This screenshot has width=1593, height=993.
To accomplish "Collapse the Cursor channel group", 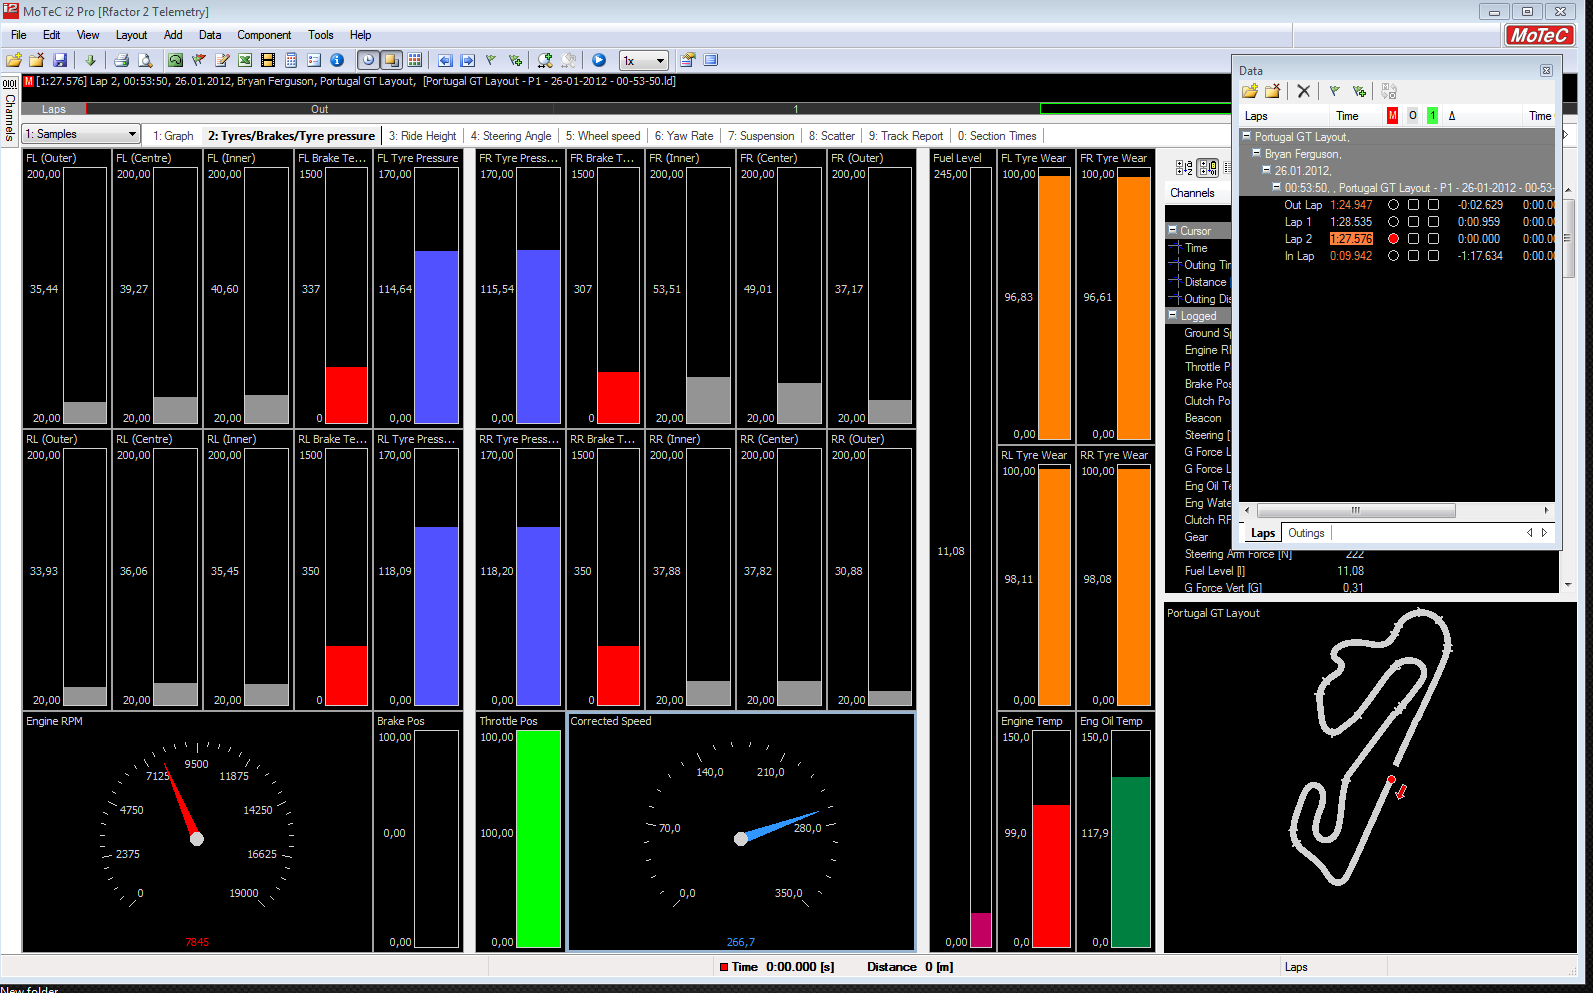I will [1173, 230].
